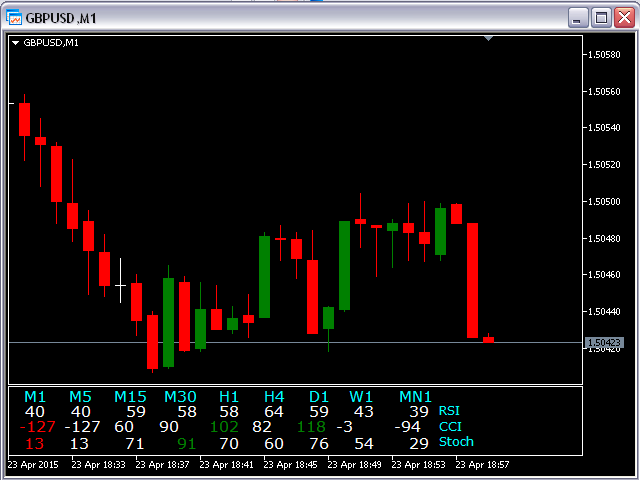
Task: Close the GBPUSD,M1 chart window
Action: pyautogui.click(x=624, y=18)
